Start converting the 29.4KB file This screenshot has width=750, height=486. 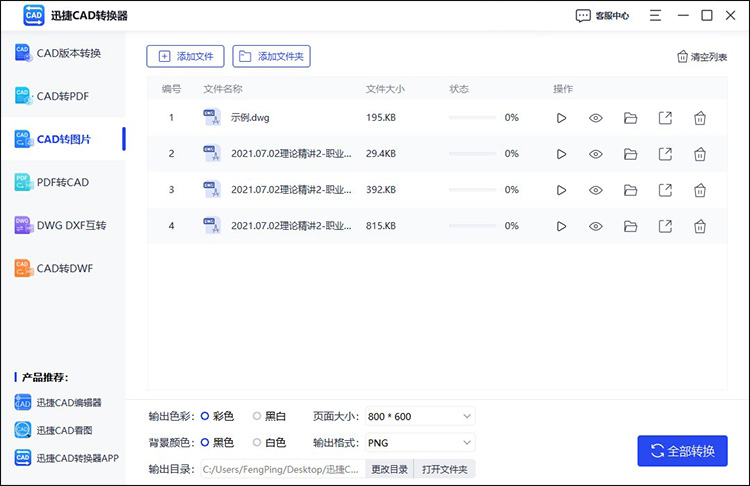562,154
